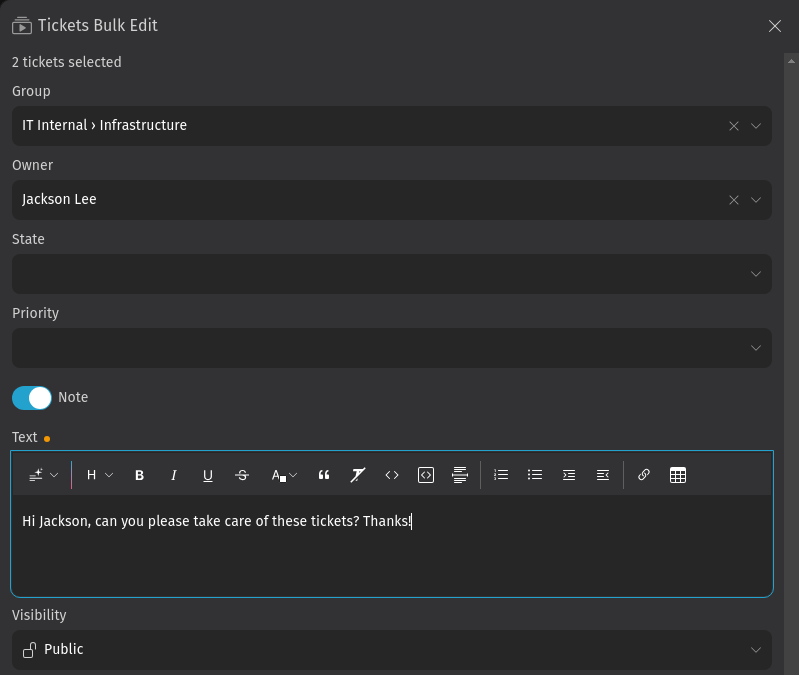Insert a hyperlink
This screenshot has width=799, height=675.
(644, 475)
